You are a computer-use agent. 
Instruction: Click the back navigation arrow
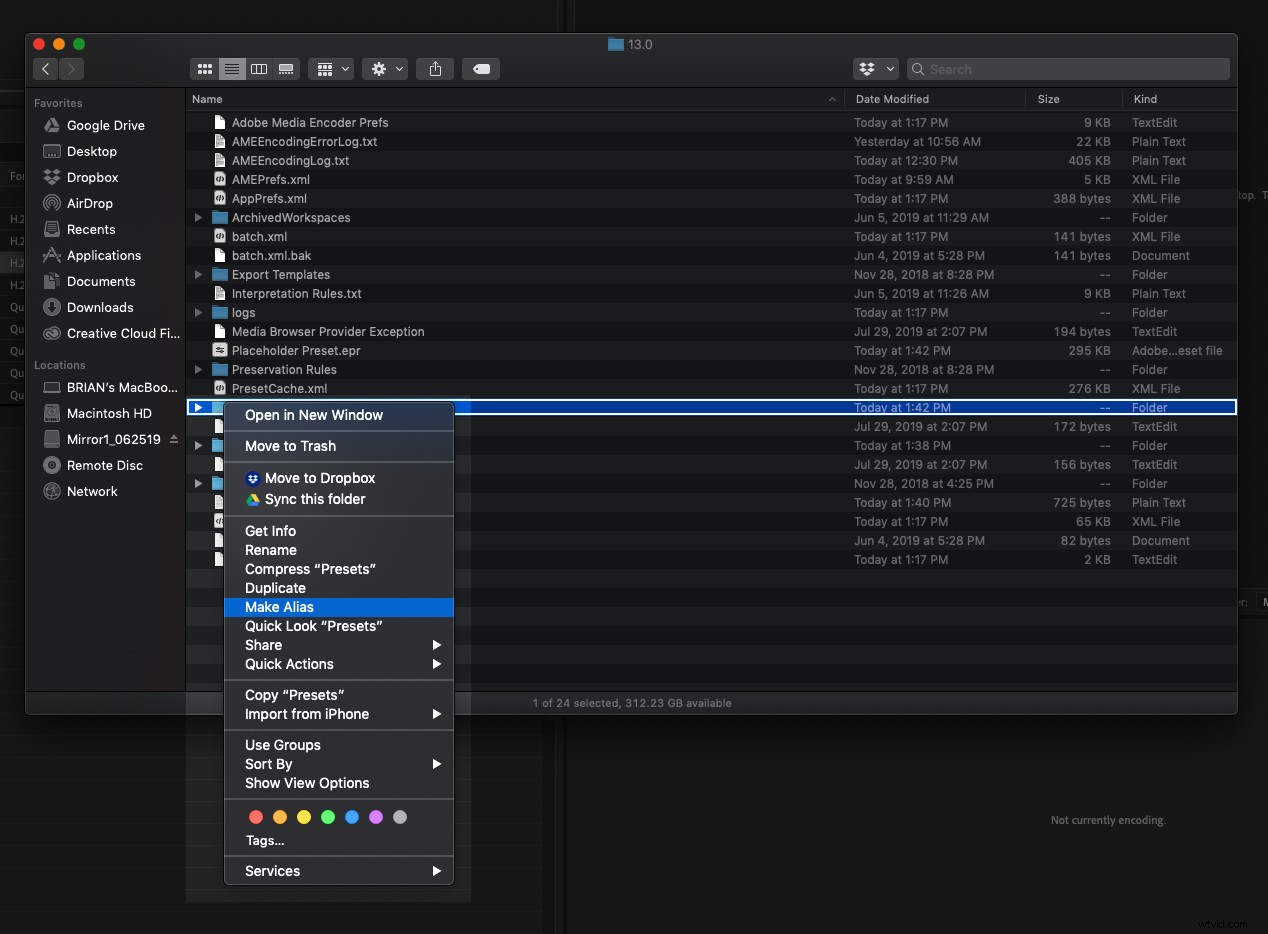[x=45, y=69]
